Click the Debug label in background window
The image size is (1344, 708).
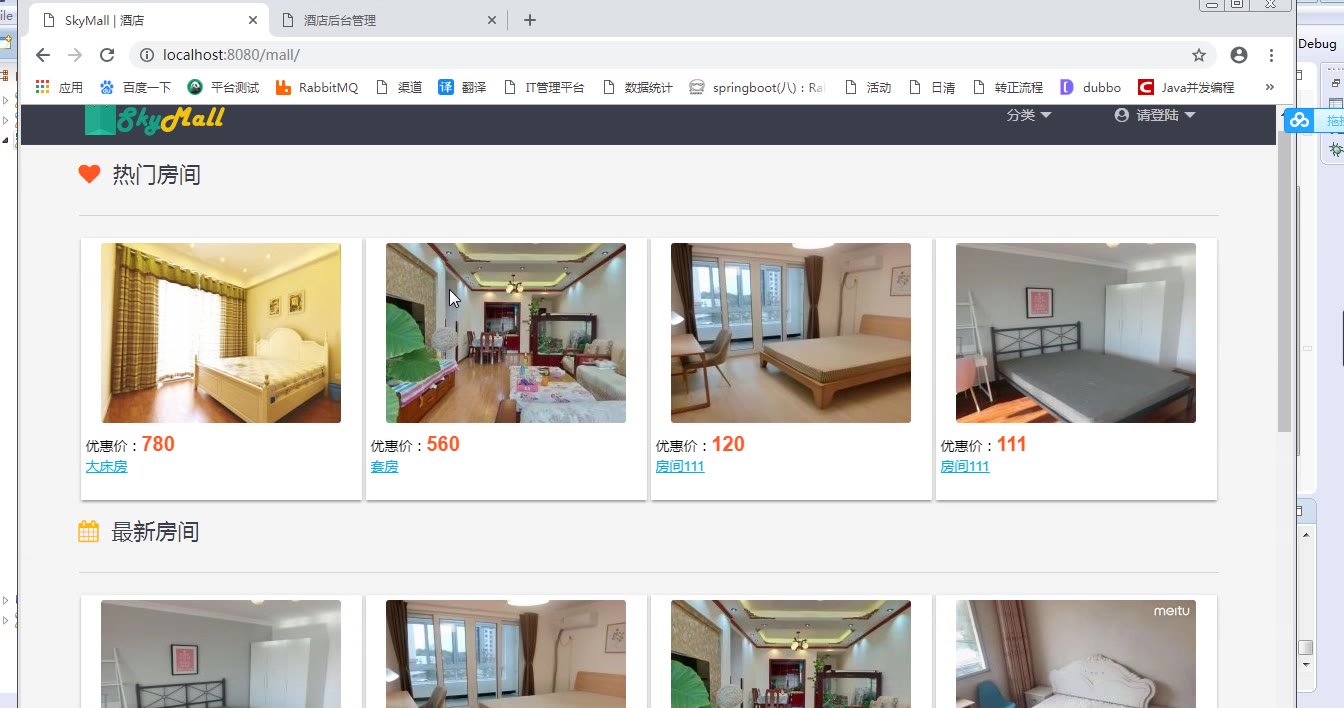[1317, 44]
